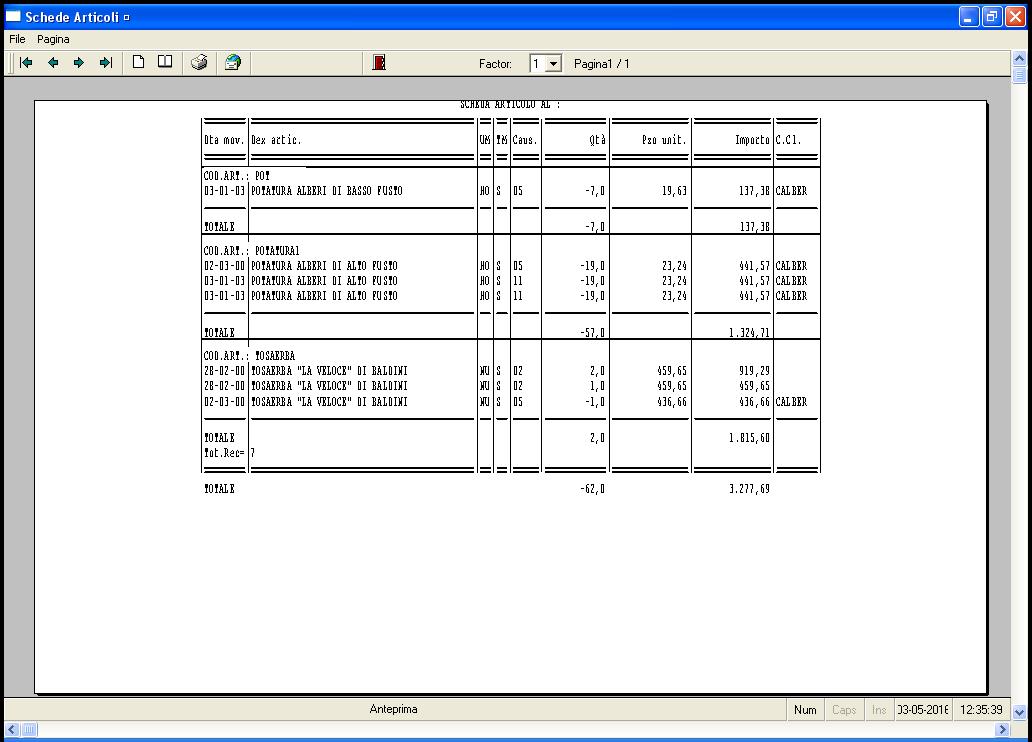This screenshot has height=742, width=1032.
Task: Click the status bar time 12:35:39
Action: coord(981,710)
